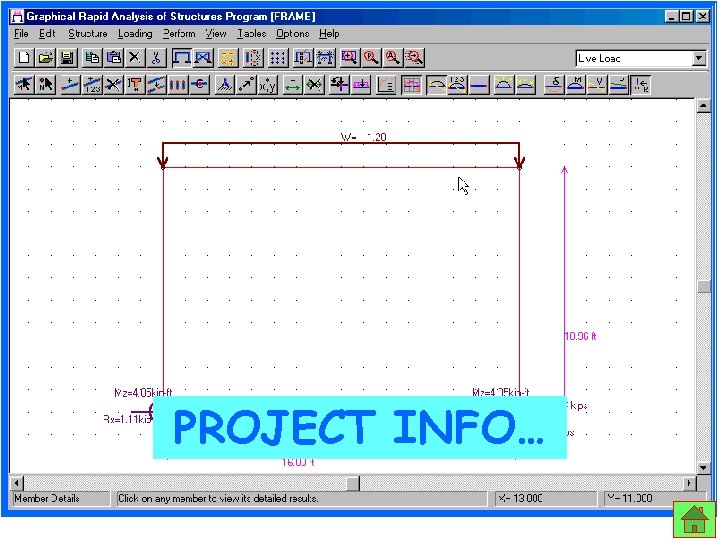Toggle the deflected shape curve icon

pos(436,85)
